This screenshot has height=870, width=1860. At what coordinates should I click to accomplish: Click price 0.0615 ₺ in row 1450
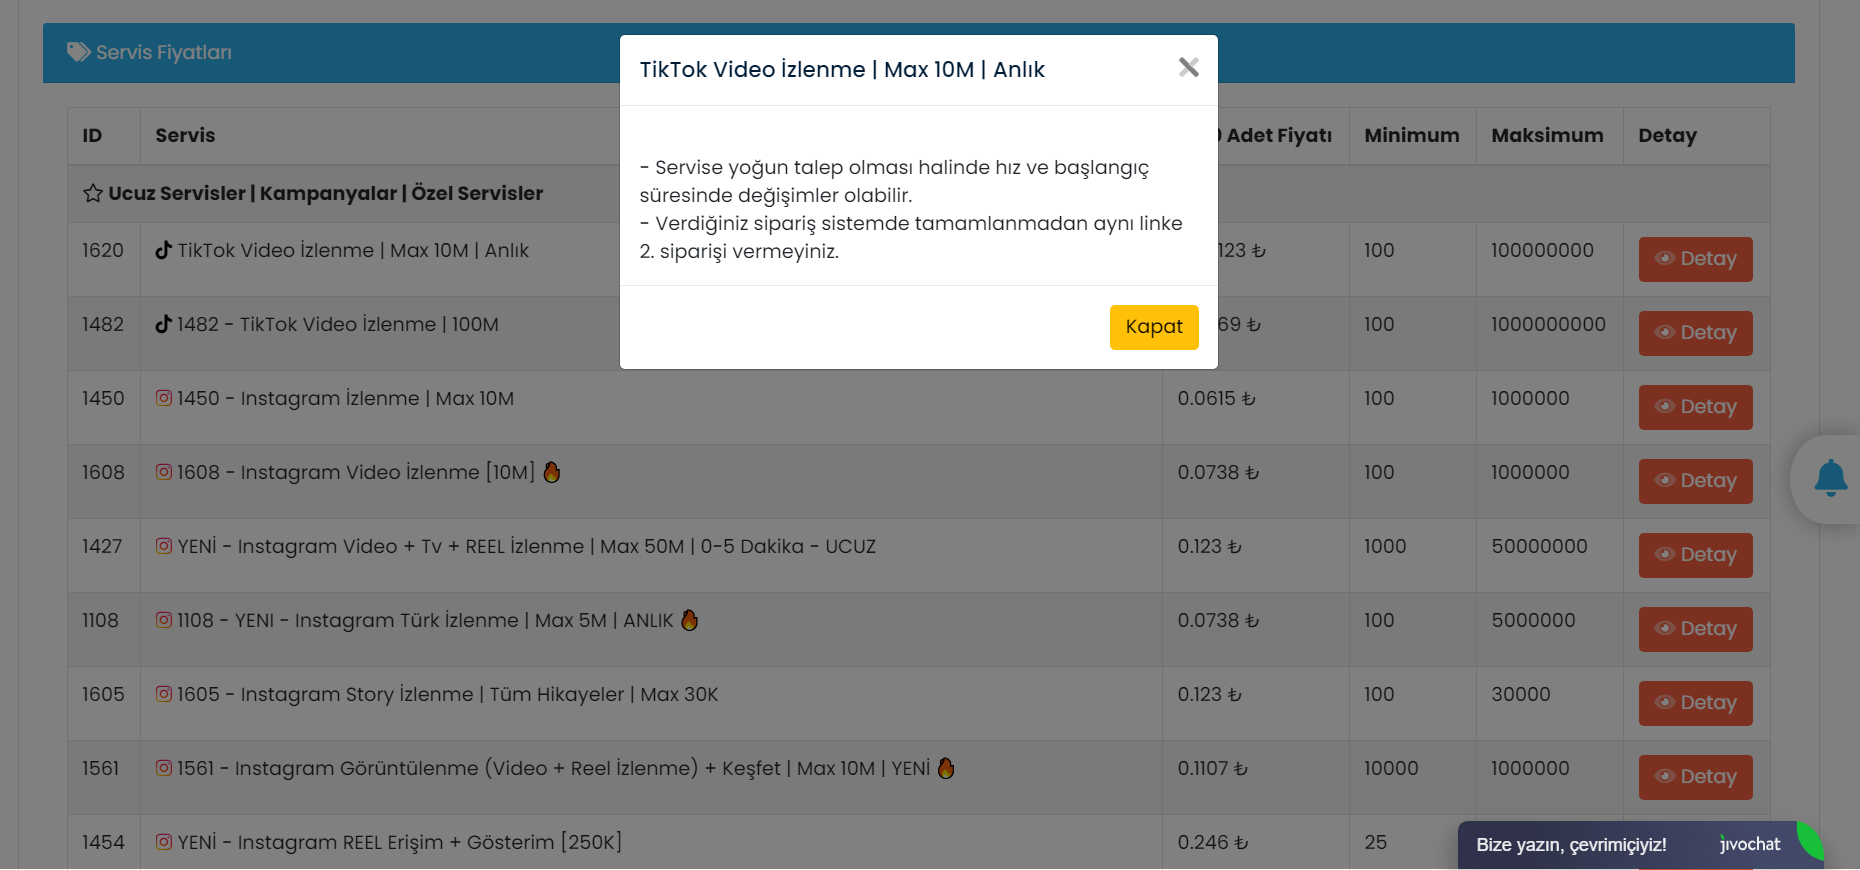(x=1216, y=398)
